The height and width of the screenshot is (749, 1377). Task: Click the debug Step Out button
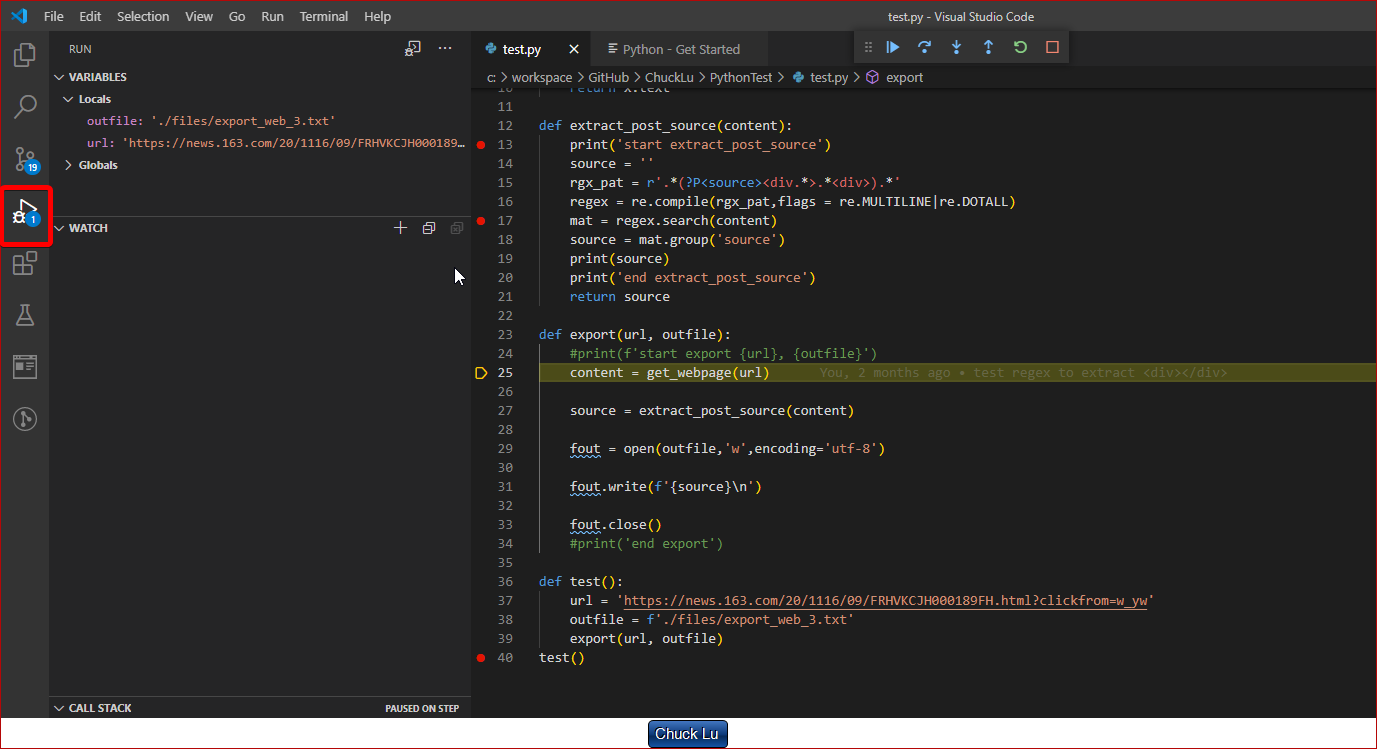click(x=988, y=47)
